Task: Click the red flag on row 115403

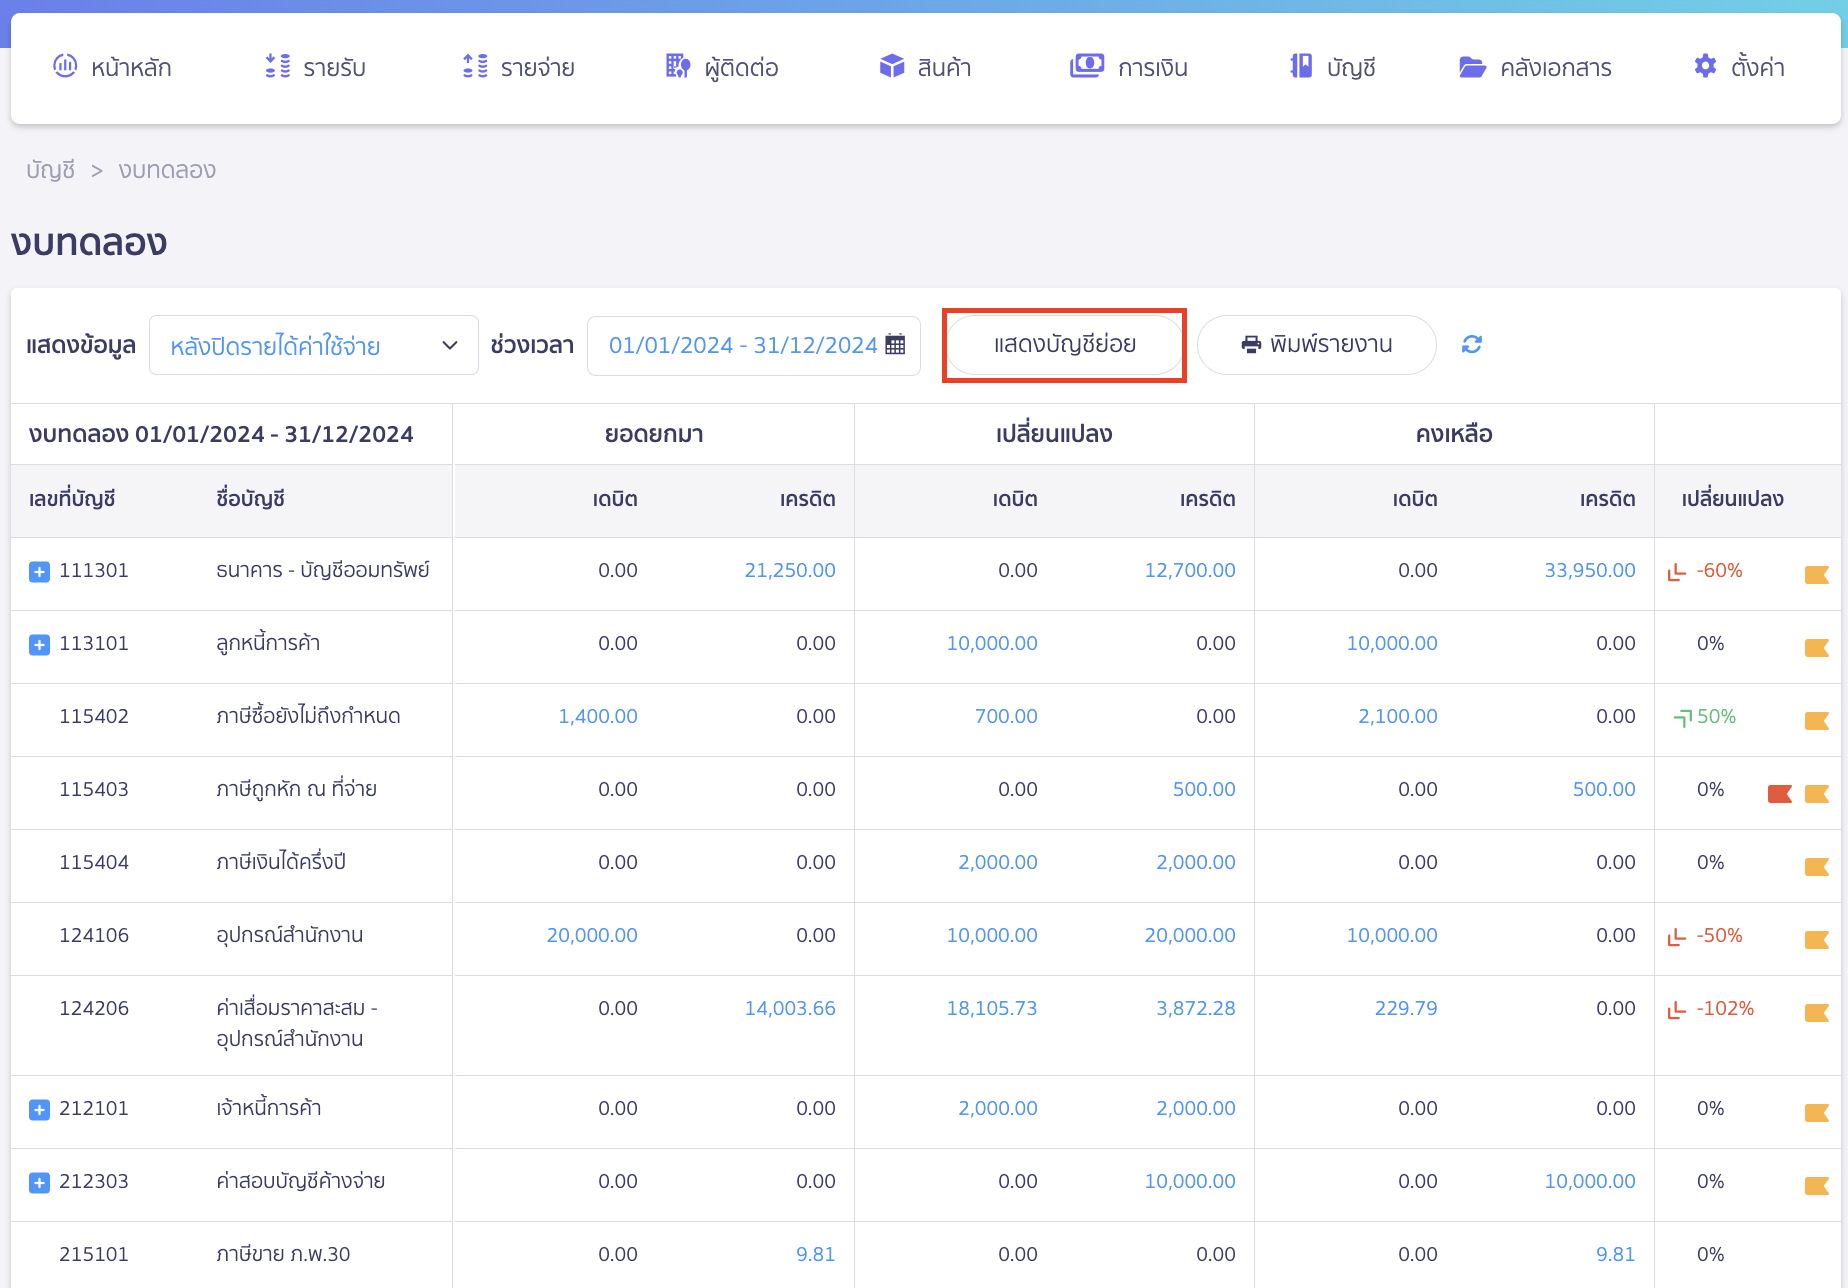Action: pyautogui.click(x=1779, y=793)
